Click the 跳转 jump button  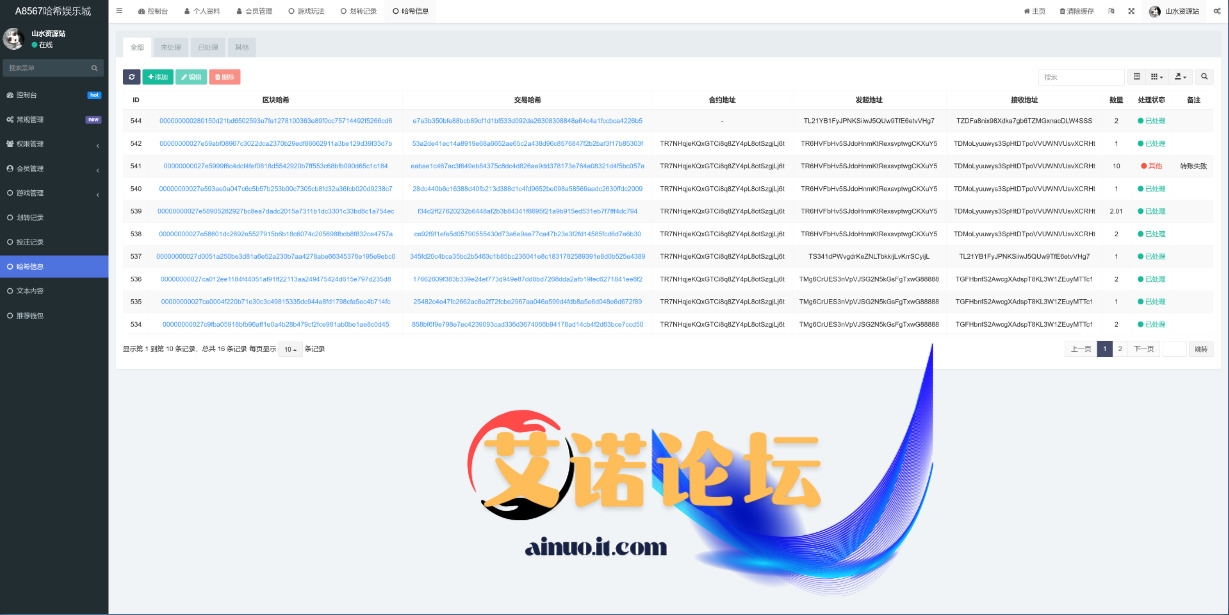click(x=1200, y=349)
